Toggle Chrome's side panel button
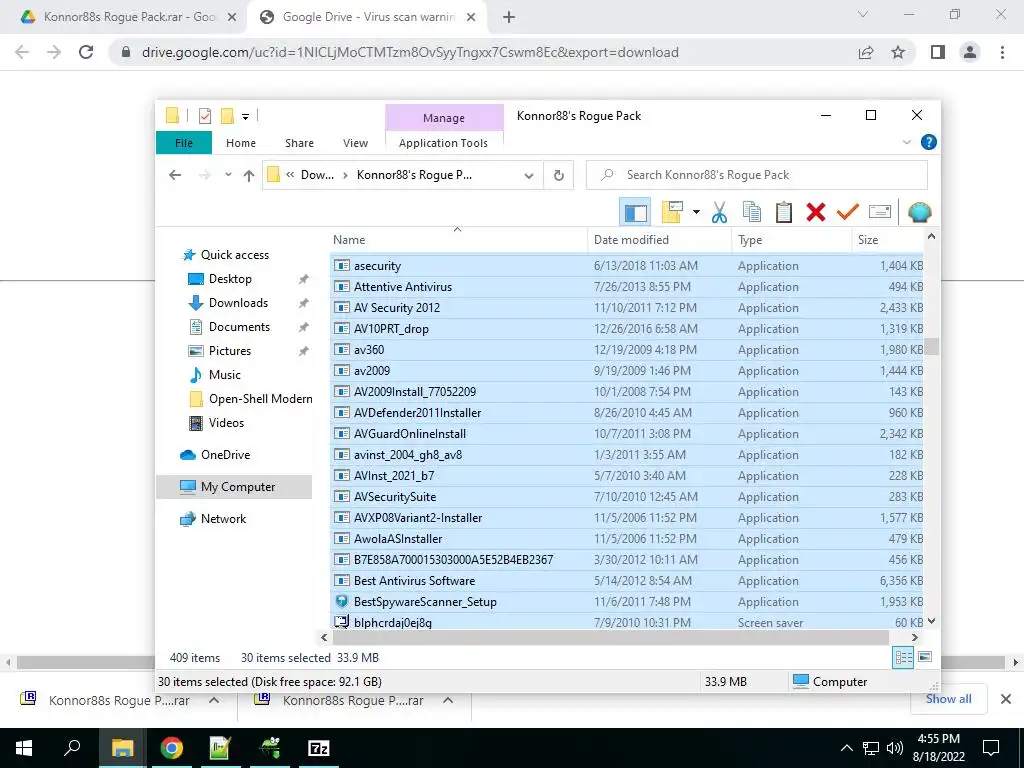Viewport: 1024px width, 768px height. tap(938, 52)
